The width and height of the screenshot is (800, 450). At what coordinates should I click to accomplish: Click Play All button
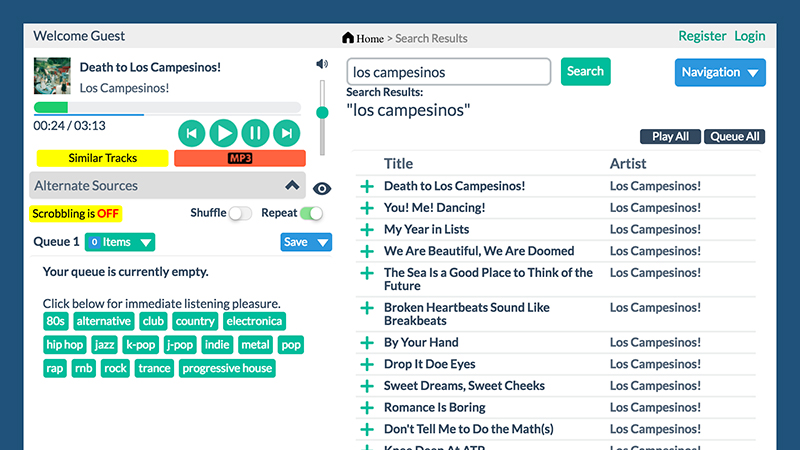[670, 136]
